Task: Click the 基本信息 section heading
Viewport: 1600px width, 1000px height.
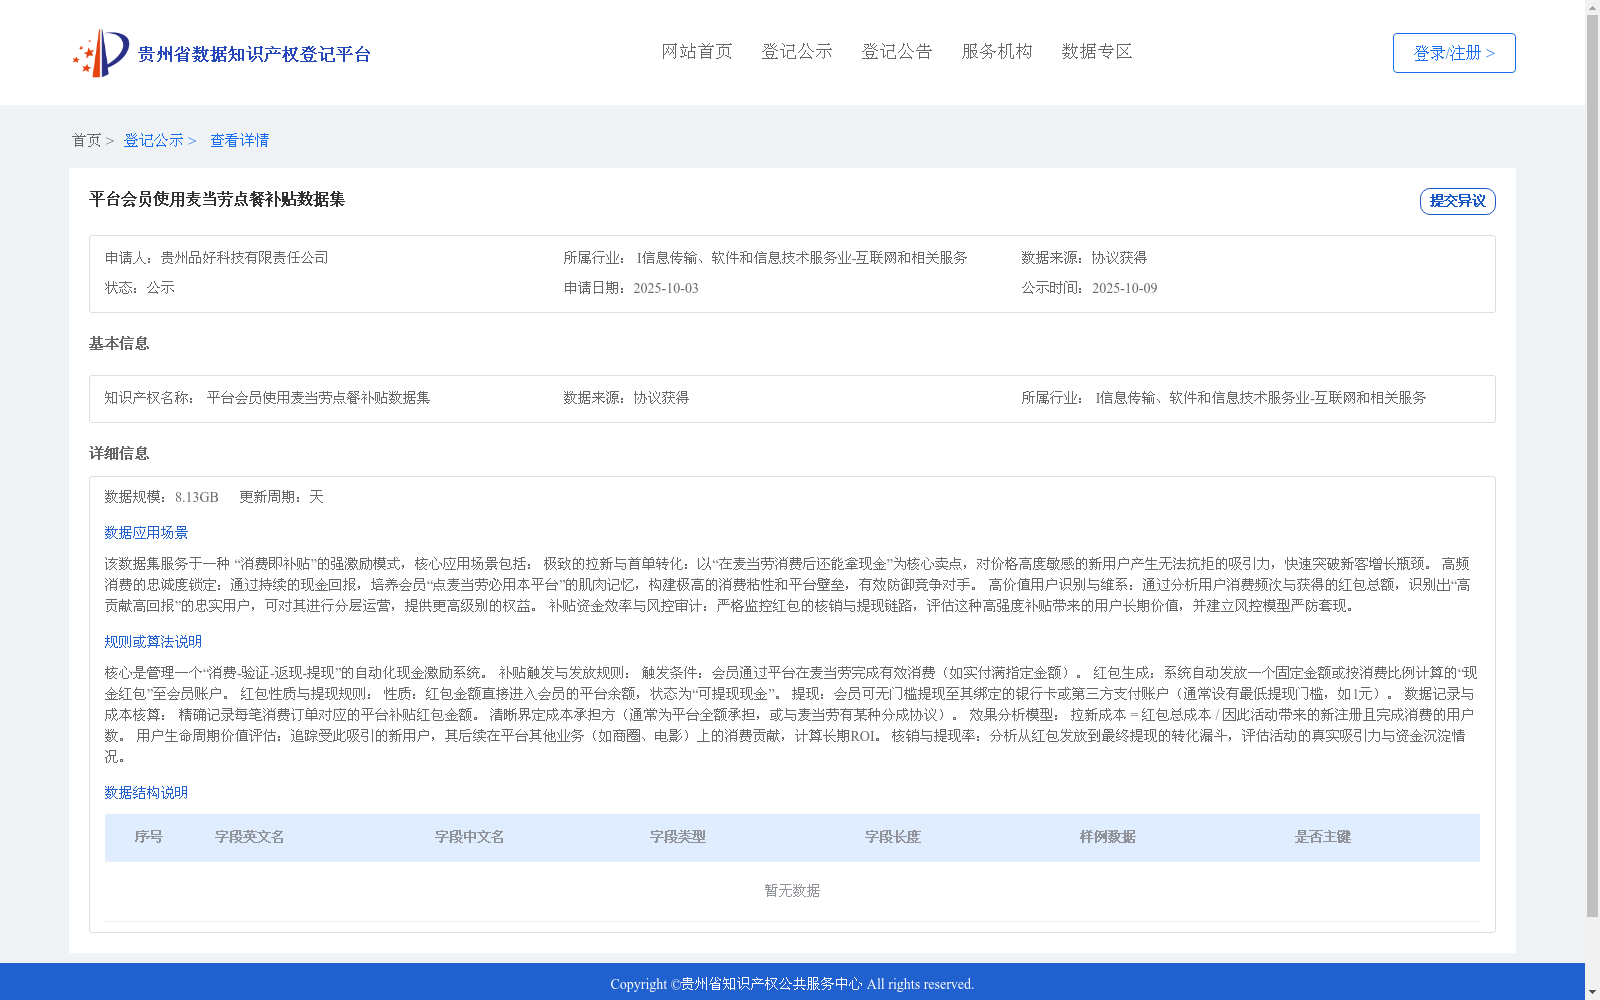Action: tap(119, 343)
